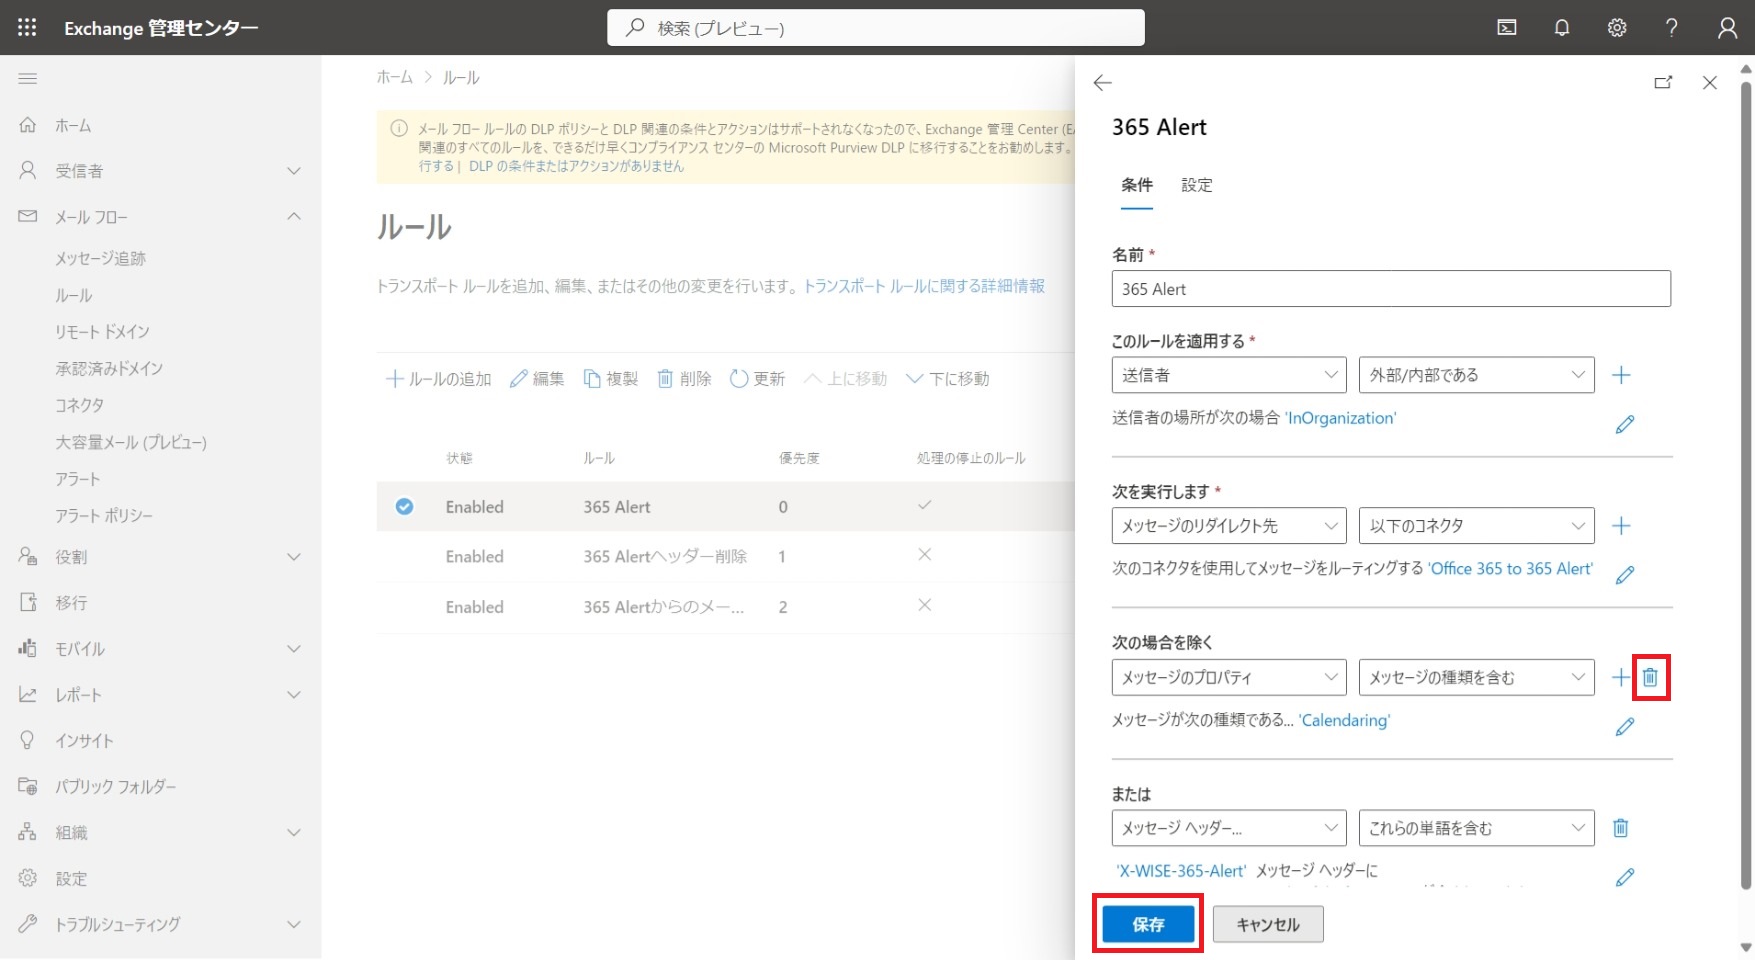Image resolution: width=1755 pixels, height=960 pixels.
Task: Click the trash icon beside メッセージの種類を含む
Action: tap(1650, 678)
